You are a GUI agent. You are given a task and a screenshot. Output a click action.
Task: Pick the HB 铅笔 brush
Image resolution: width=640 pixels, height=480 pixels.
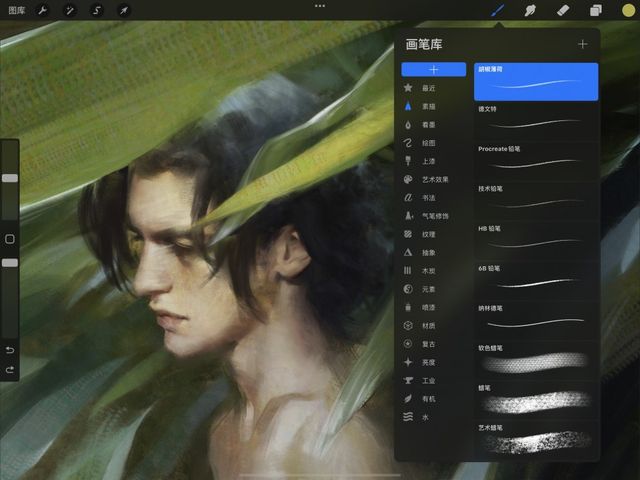tap(536, 241)
